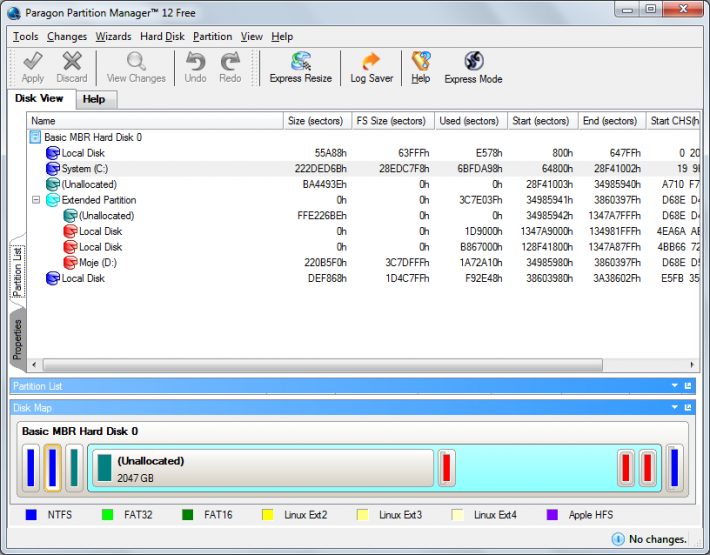710x555 pixels.
Task: Open the Properties side tab
Action: 17,340
